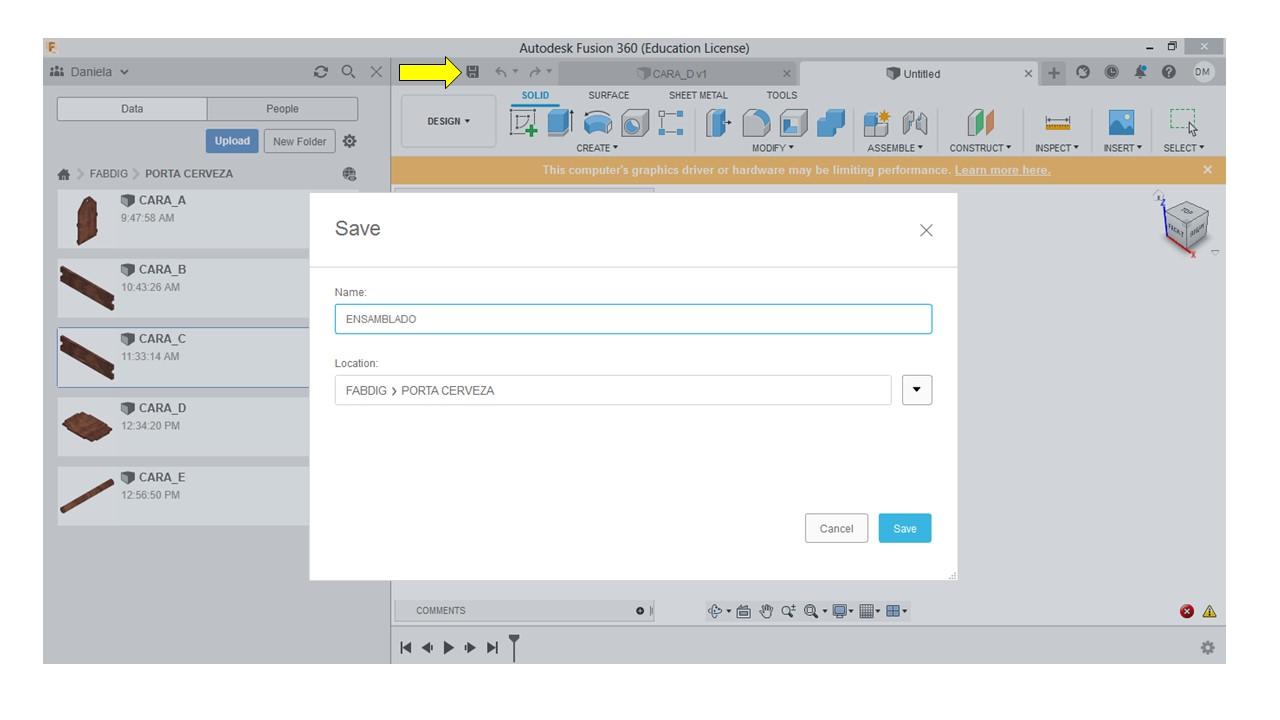Click Cancel in the Save dialog

coord(837,528)
